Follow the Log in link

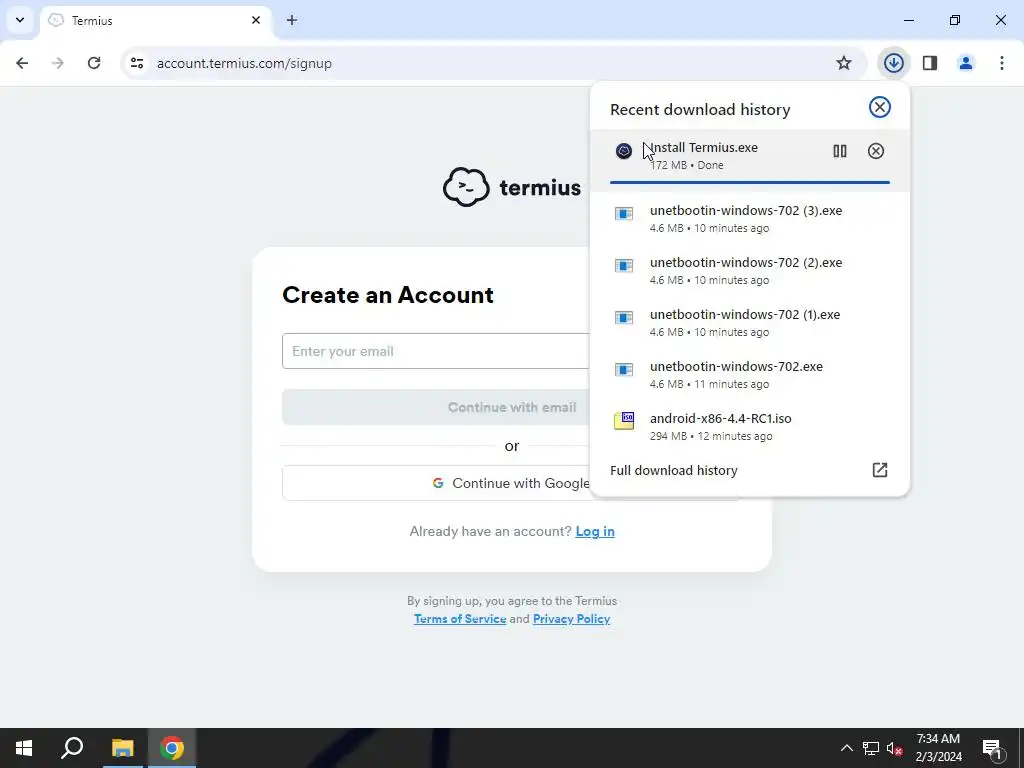(x=595, y=531)
